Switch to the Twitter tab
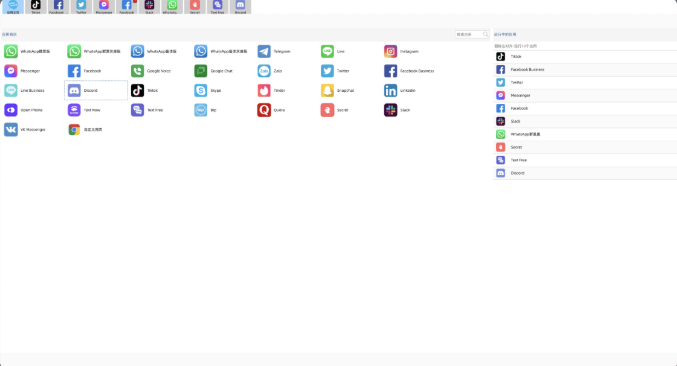This screenshot has height=366, width=677. pos(81,7)
